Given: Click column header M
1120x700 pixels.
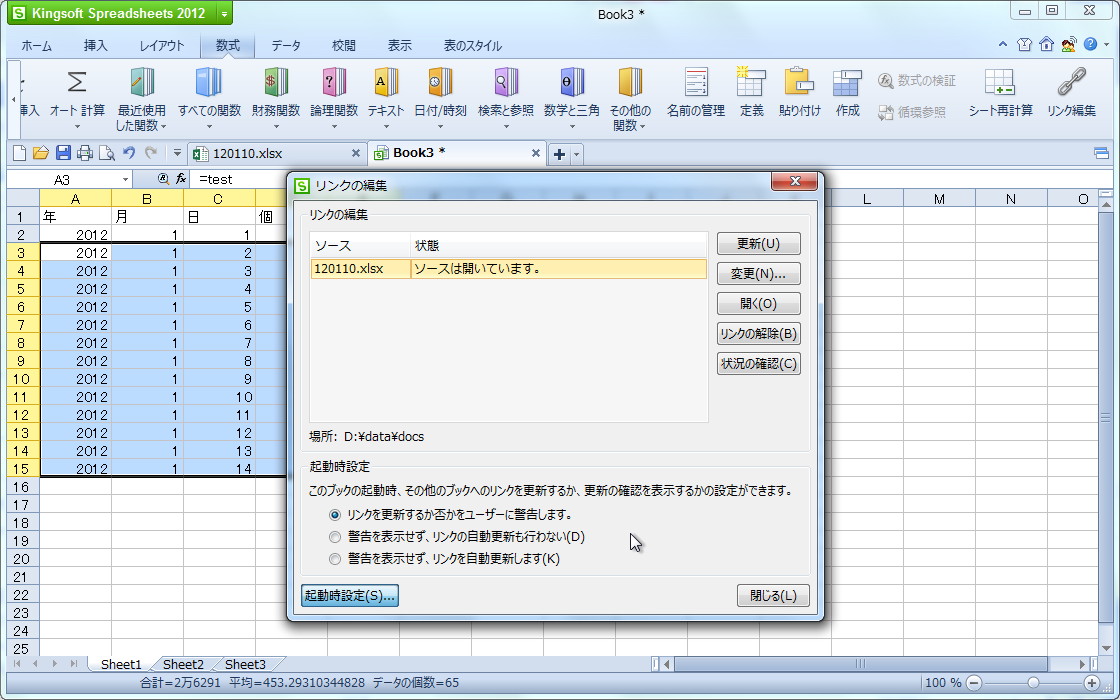Looking at the screenshot, I should [x=939, y=199].
